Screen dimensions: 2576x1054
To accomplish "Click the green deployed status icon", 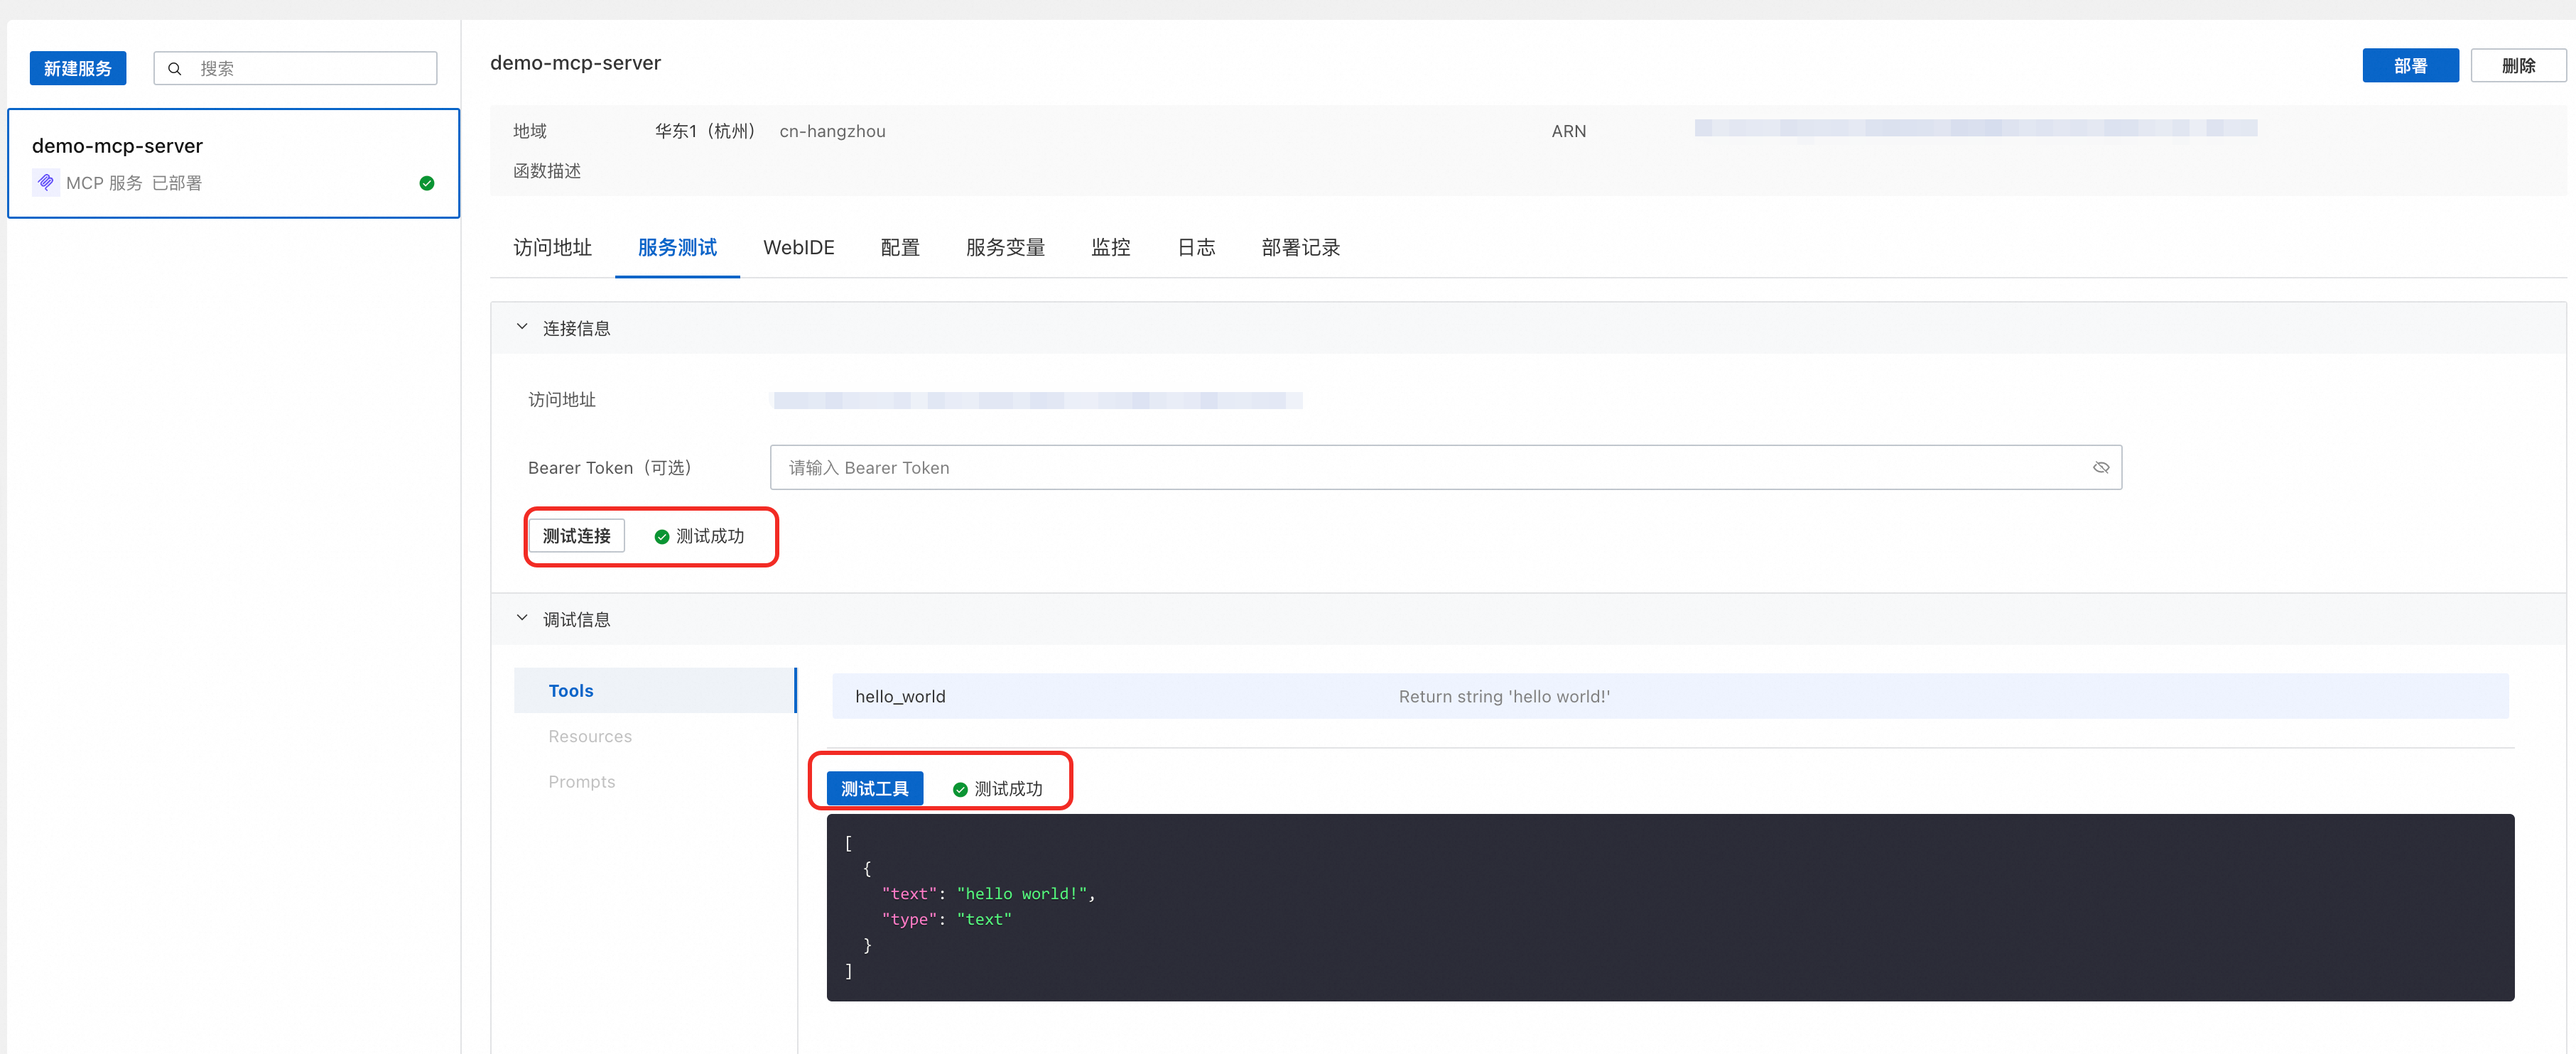I will click(427, 183).
